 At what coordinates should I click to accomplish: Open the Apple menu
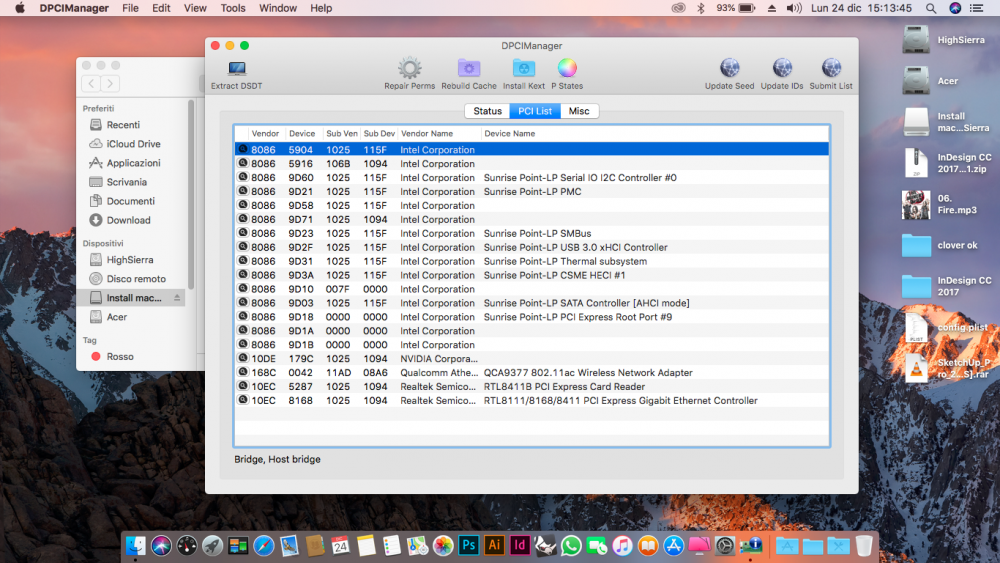point(20,8)
